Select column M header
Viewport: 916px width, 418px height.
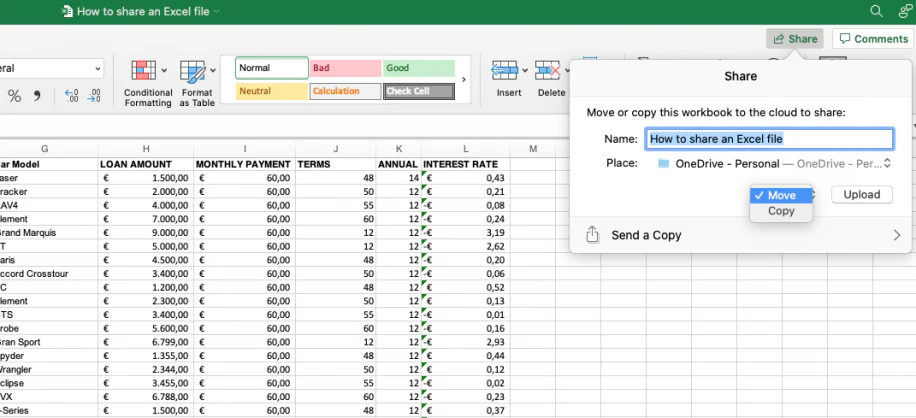pos(533,149)
